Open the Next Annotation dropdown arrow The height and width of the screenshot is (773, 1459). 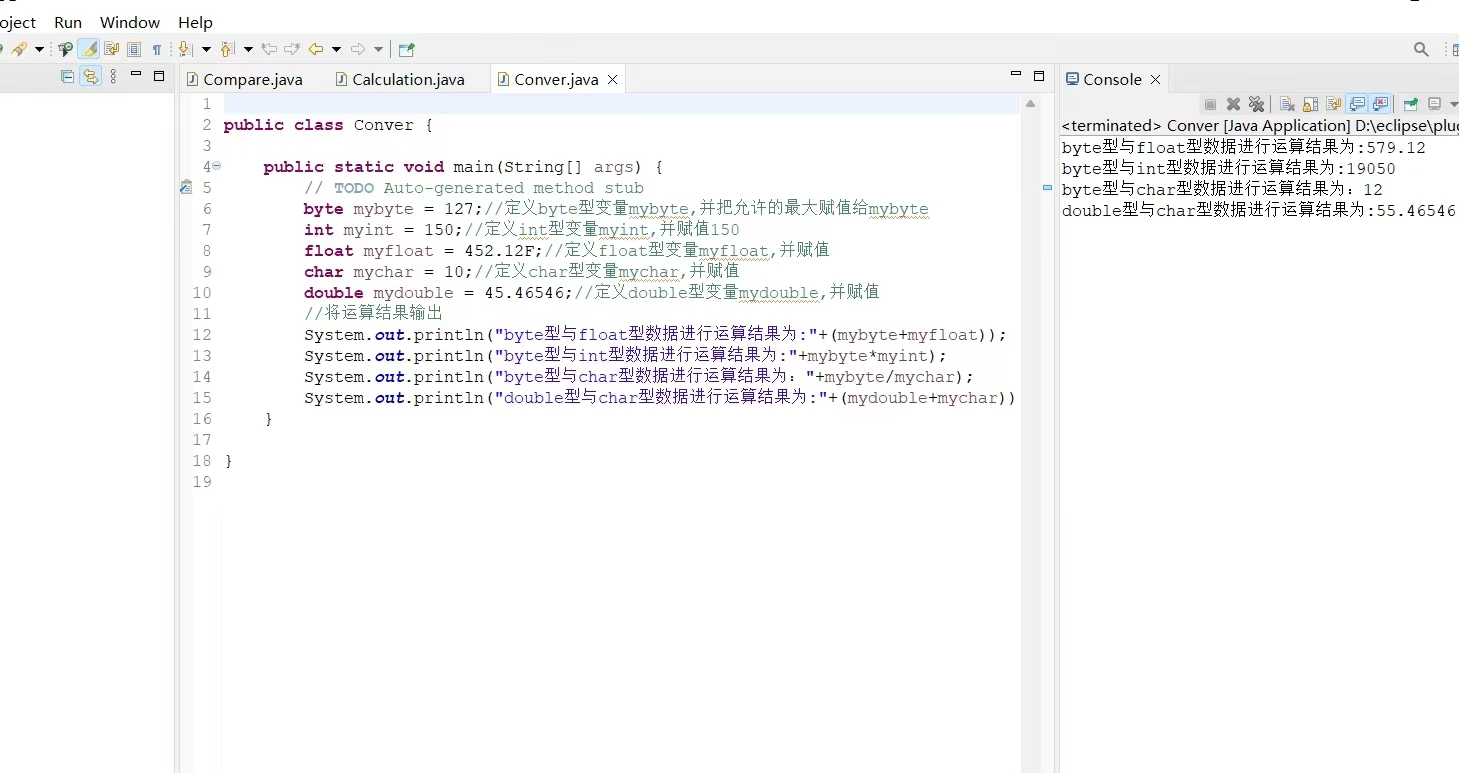coord(206,49)
